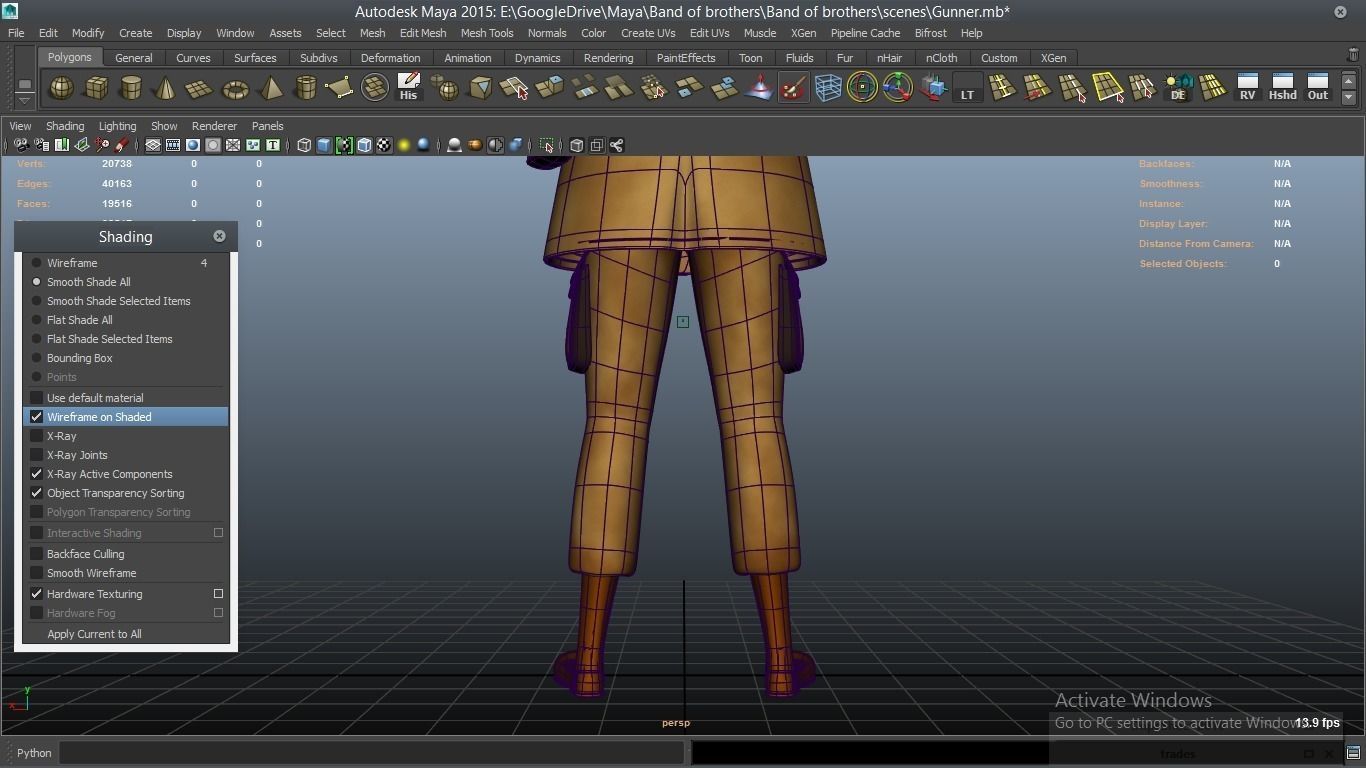Enable the X-Ray checkbox
The image size is (1366, 768).
(37, 436)
